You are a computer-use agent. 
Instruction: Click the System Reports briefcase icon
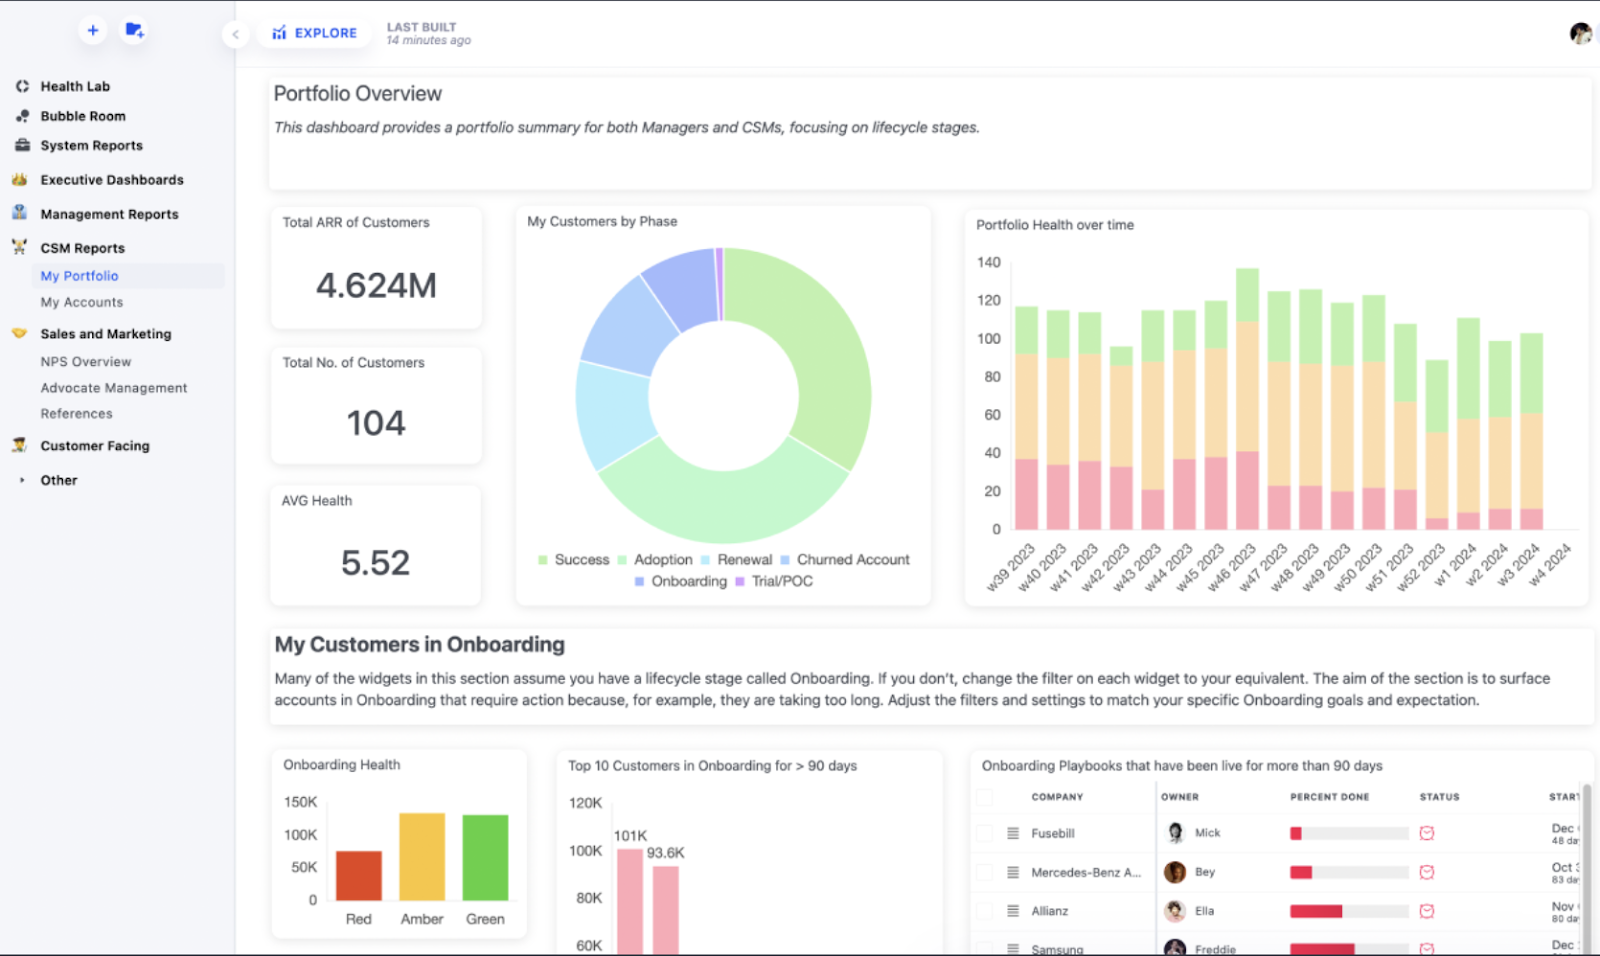coord(22,145)
